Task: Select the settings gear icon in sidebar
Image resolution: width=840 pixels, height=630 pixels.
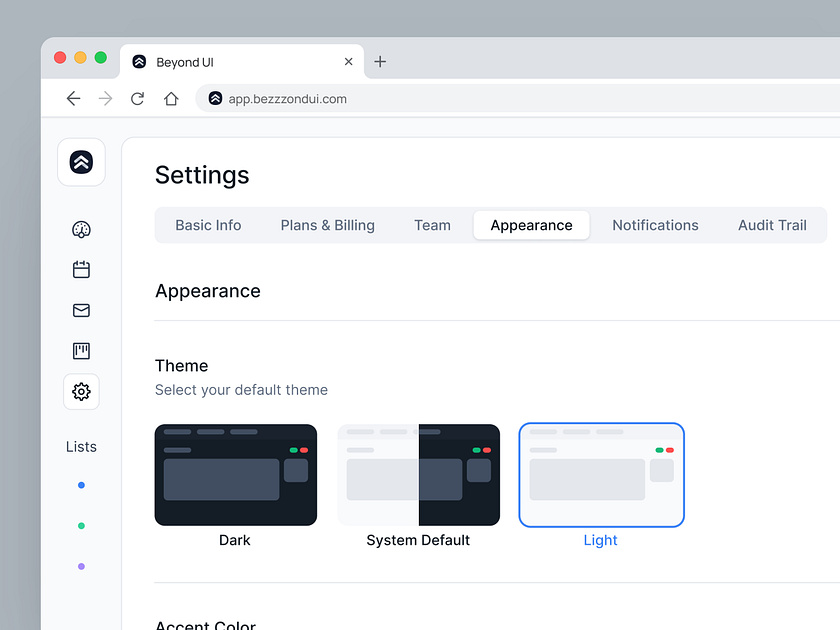Action: coord(81,392)
